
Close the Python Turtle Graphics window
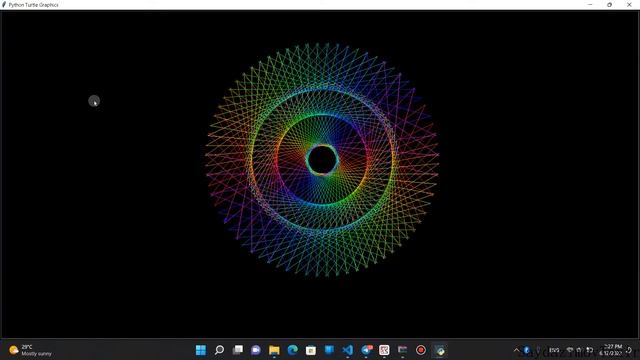click(629, 4)
